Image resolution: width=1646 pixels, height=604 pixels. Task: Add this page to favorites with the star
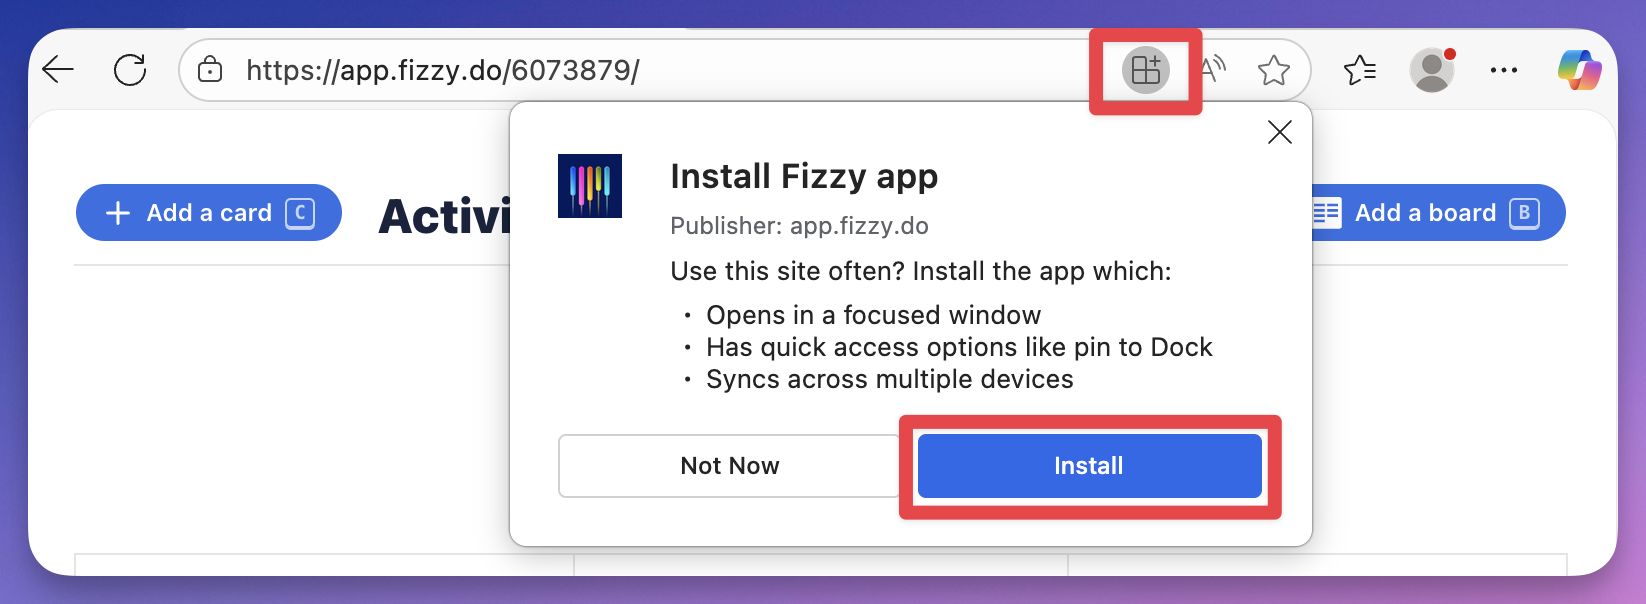[x=1273, y=70]
